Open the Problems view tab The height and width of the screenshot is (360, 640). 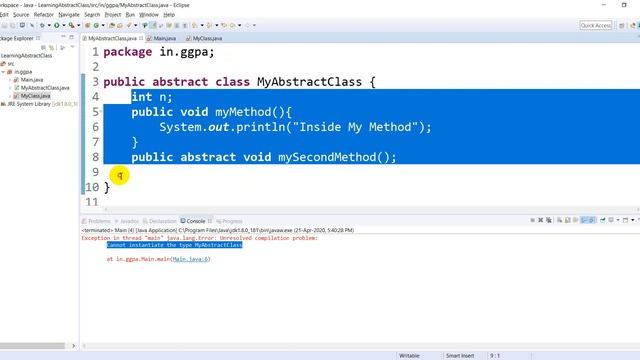point(96,221)
